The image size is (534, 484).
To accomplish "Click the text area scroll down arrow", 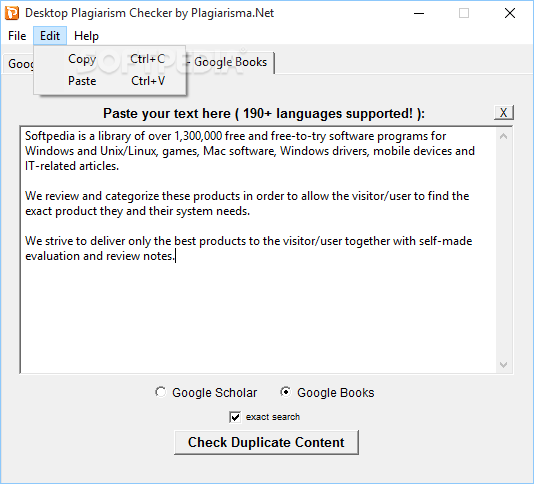I will coord(504,364).
